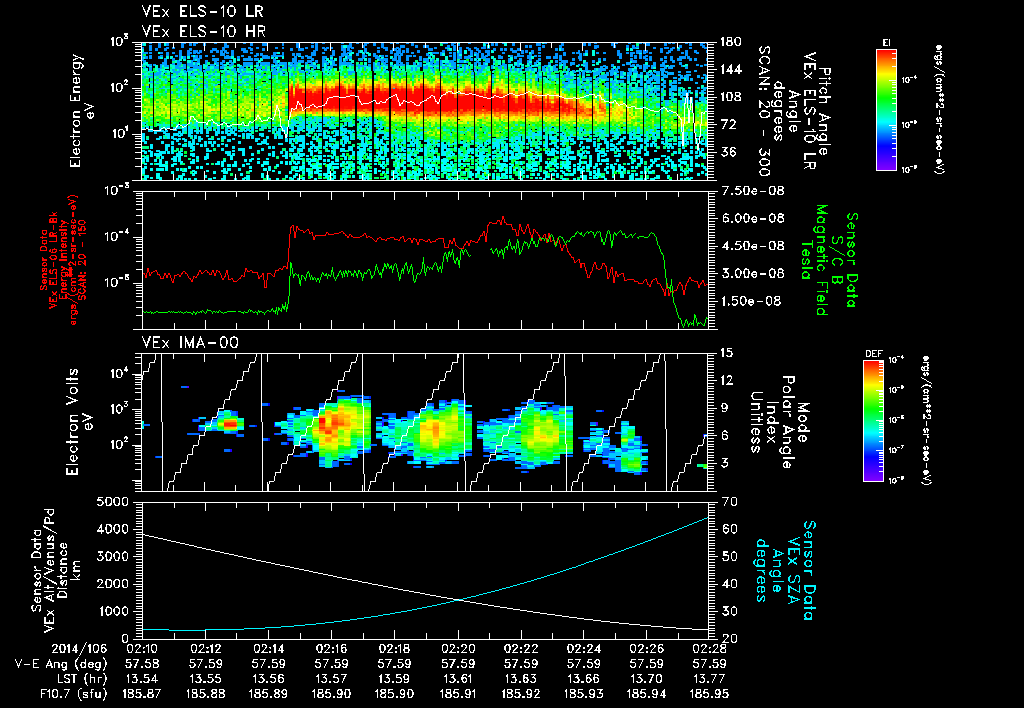Click the 'VEx ELS-10 LR' title at top
1024x708 pixels.
(x=203, y=12)
